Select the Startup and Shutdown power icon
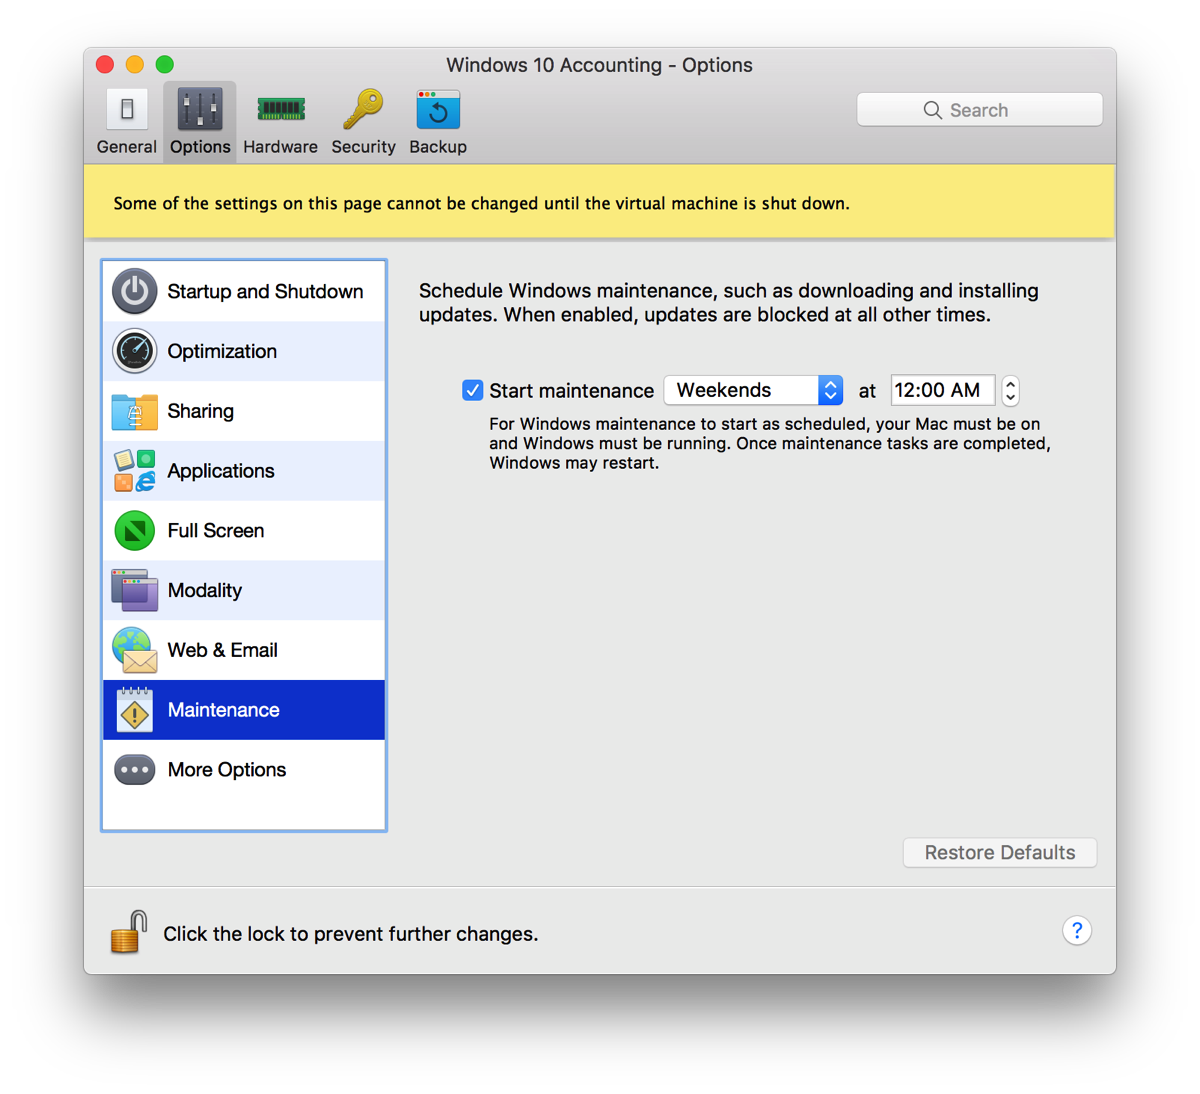This screenshot has height=1094, width=1200. [x=135, y=292]
